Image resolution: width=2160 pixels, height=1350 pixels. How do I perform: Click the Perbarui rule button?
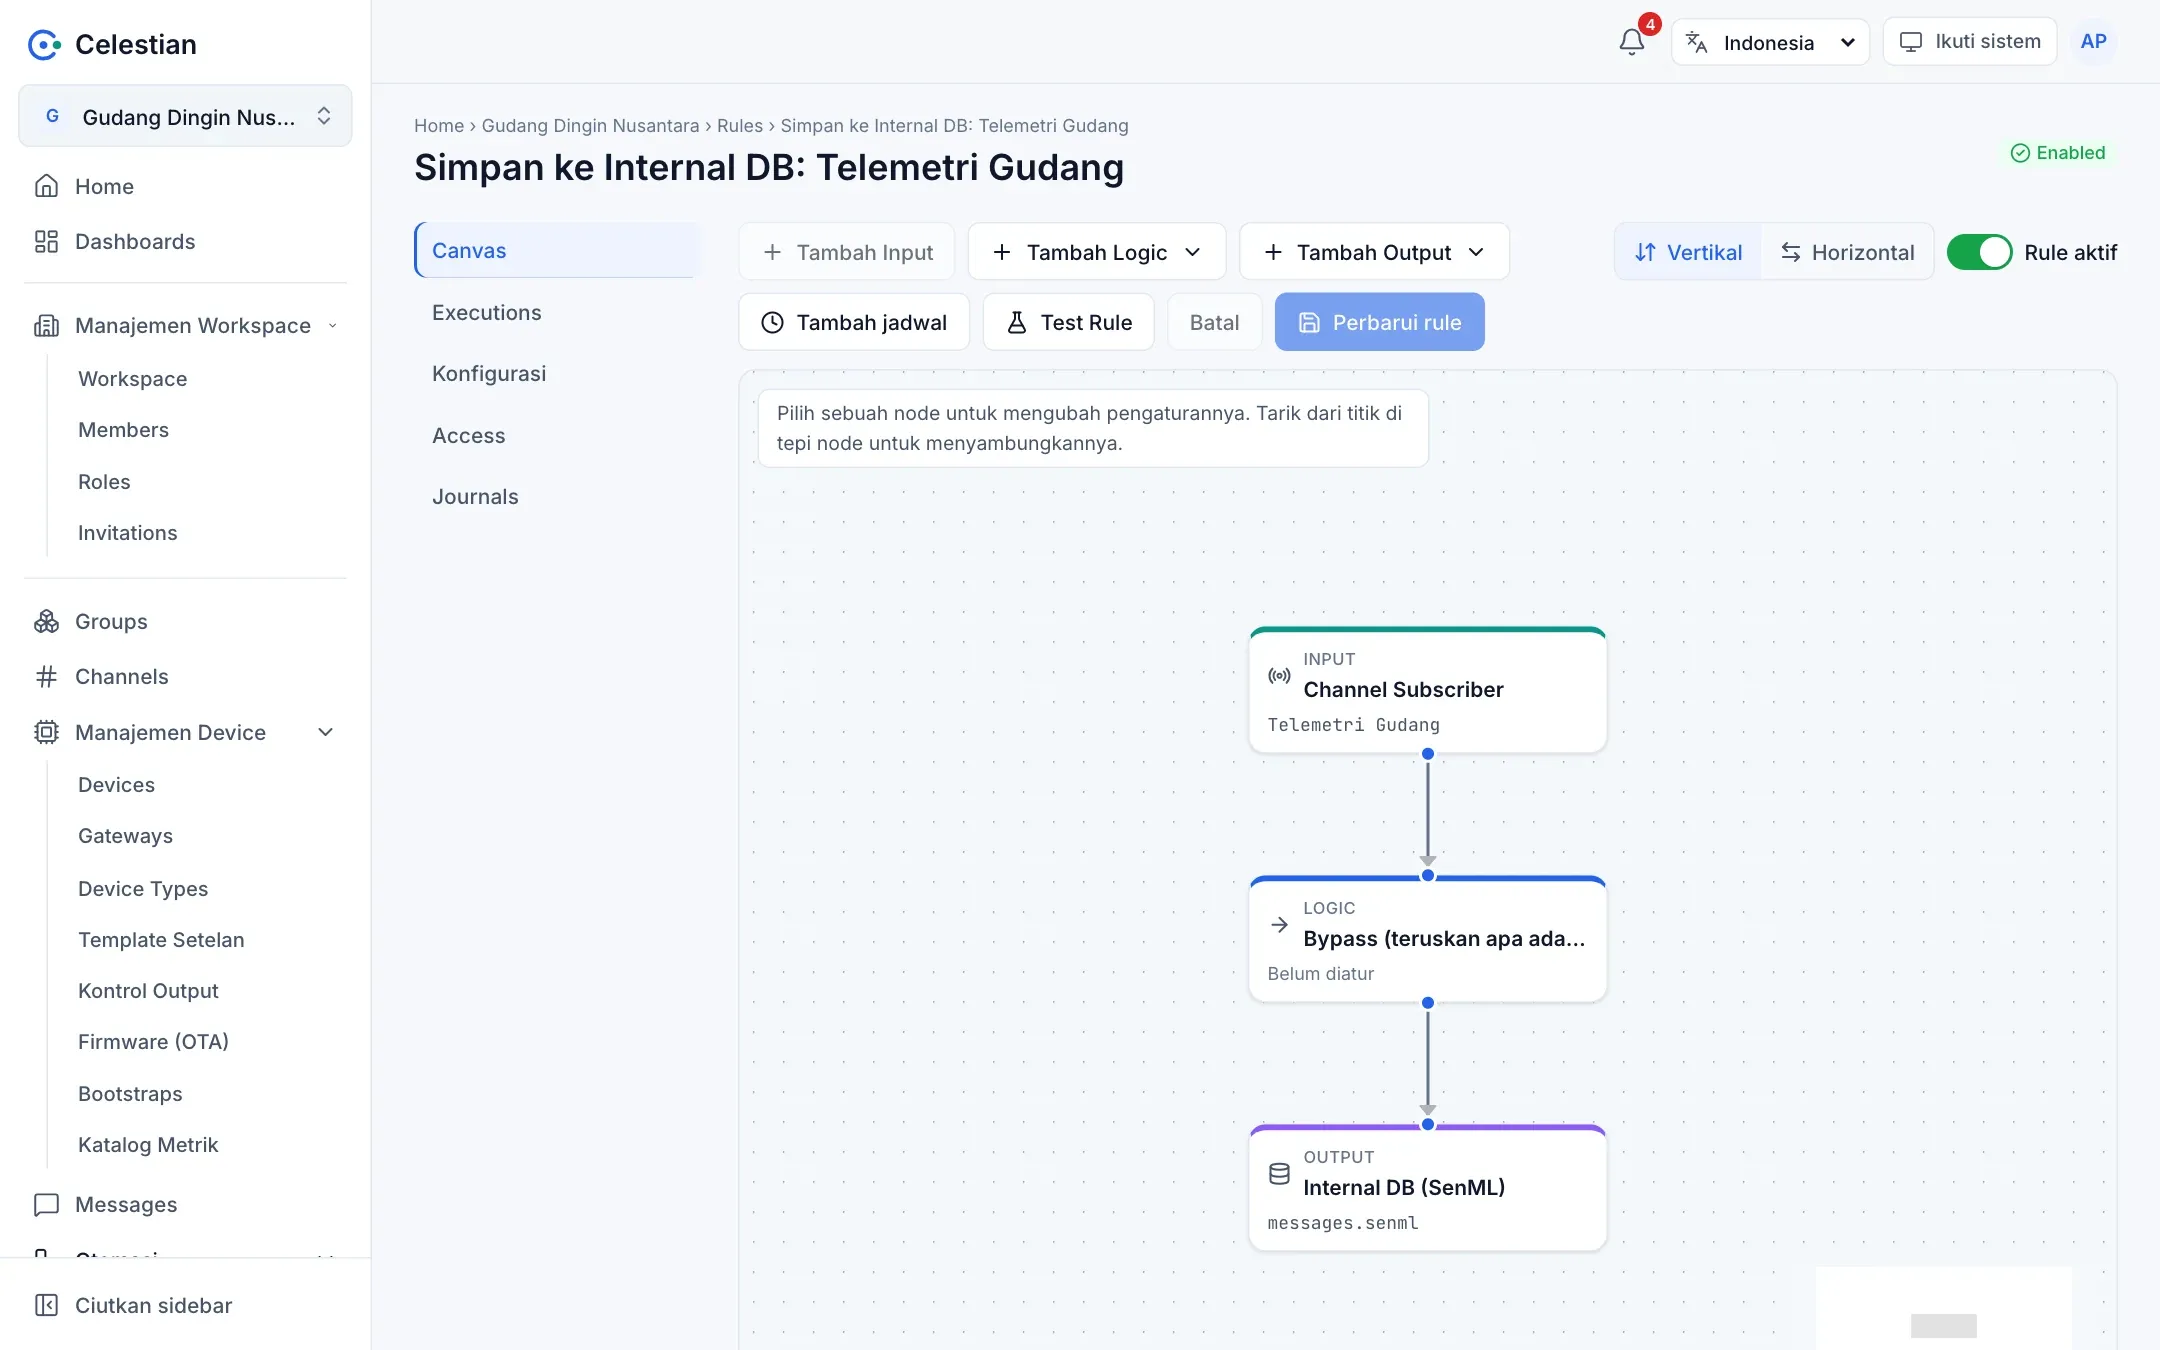(x=1379, y=322)
